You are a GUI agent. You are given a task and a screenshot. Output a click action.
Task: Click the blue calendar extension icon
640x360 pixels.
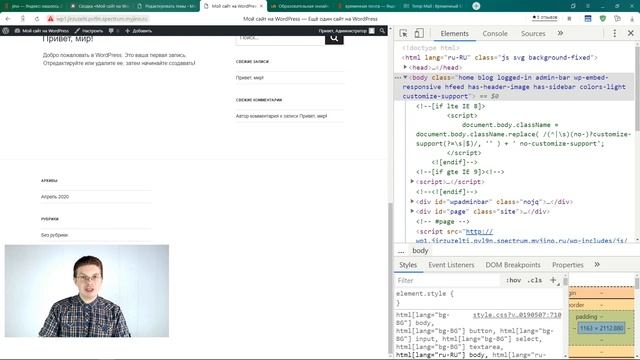[x=588, y=19]
